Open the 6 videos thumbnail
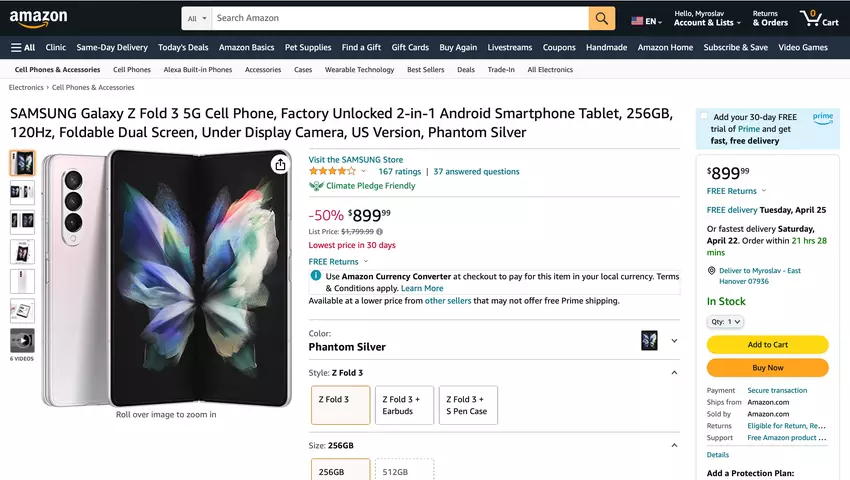This screenshot has width=850, height=480. (x=22, y=340)
